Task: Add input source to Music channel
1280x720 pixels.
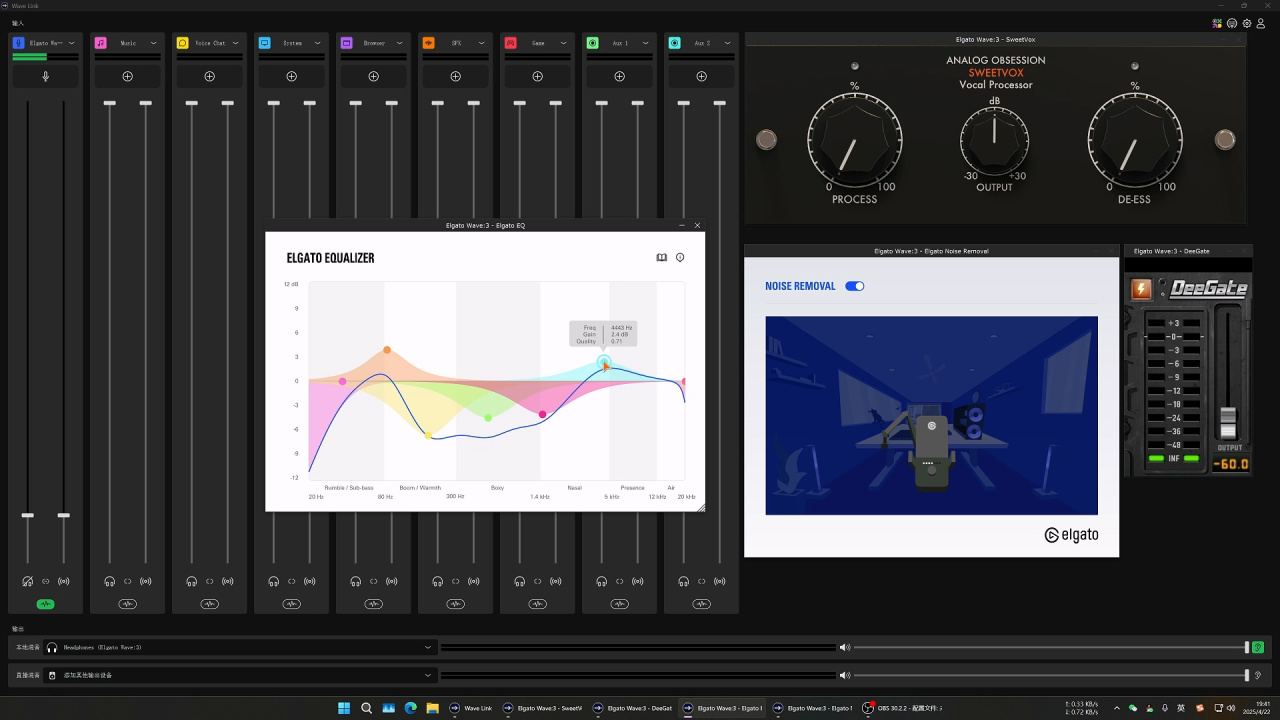Action: [127, 76]
